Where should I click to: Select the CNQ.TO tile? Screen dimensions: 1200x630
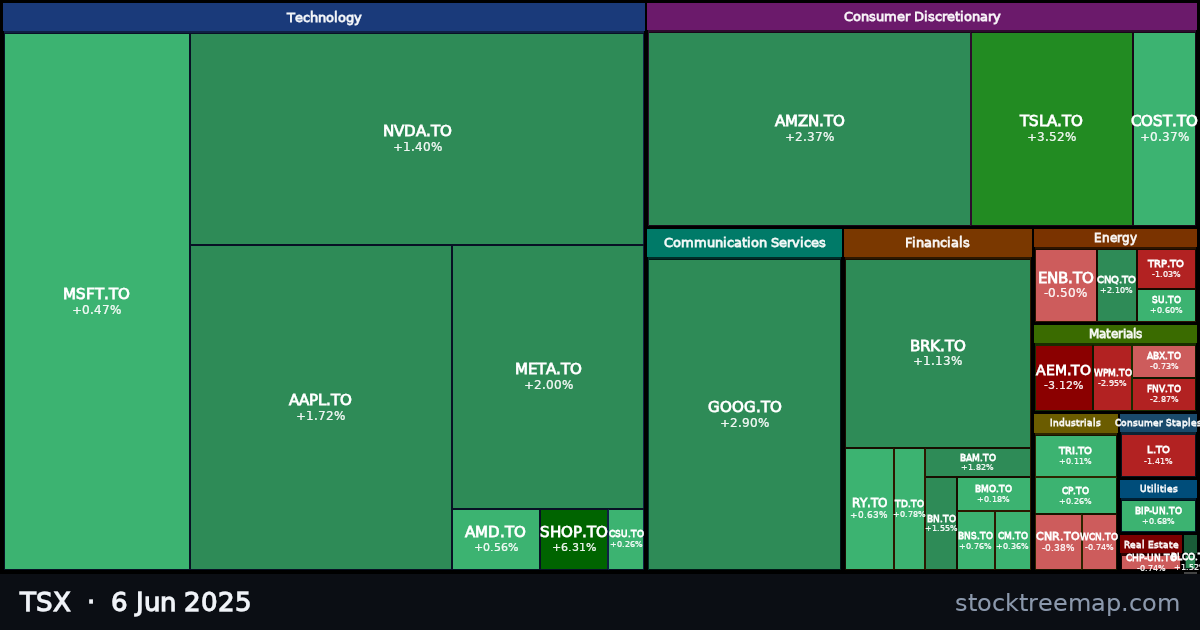click(x=1117, y=285)
